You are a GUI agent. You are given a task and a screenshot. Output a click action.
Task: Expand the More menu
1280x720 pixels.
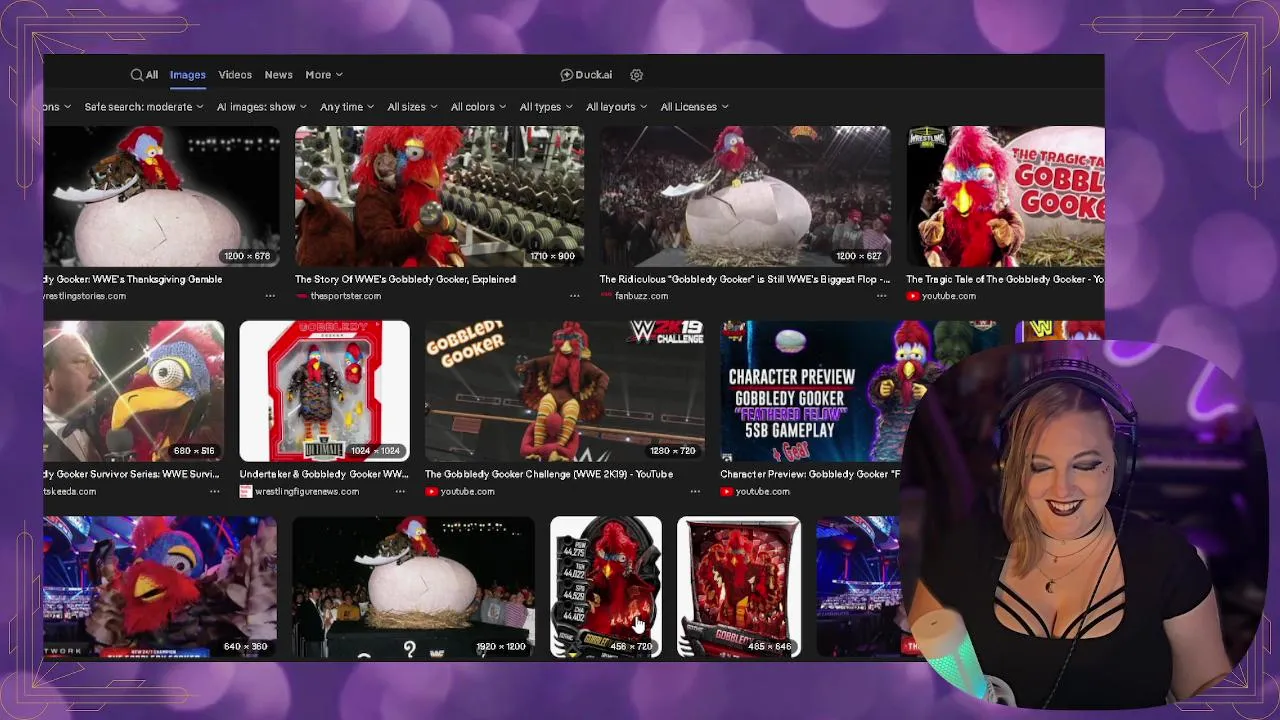tap(324, 75)
